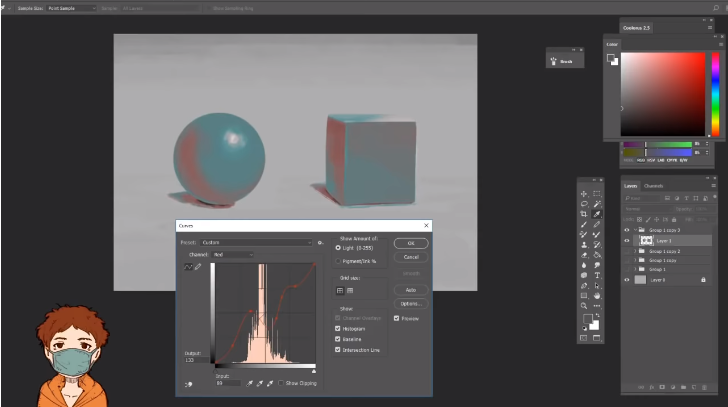Choose the pencil draw-curve icon in Curves
The width and height of the screenshot is (728, 407).
click(x=197, y=267)
